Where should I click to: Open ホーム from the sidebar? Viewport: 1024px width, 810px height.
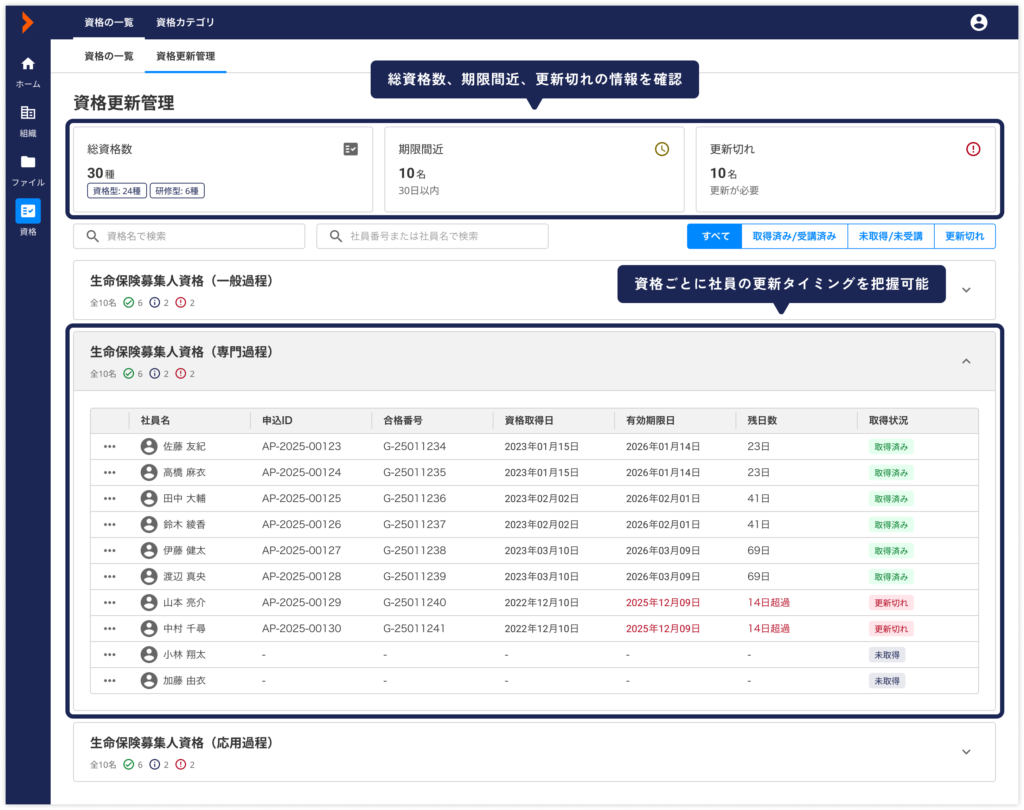tap(28, 72)
